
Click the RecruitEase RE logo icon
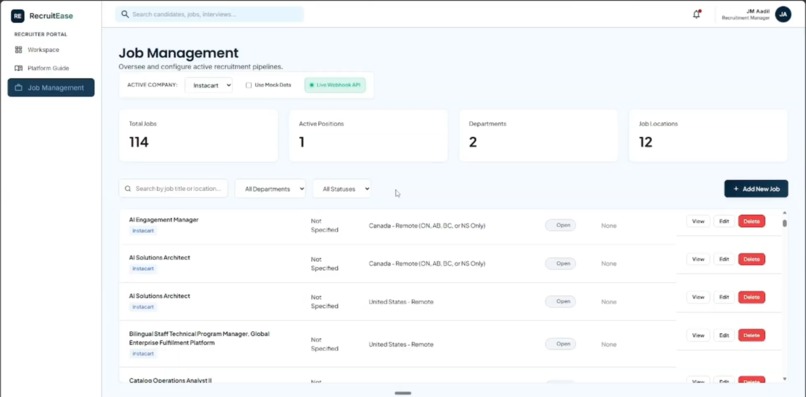coord(17,16)
